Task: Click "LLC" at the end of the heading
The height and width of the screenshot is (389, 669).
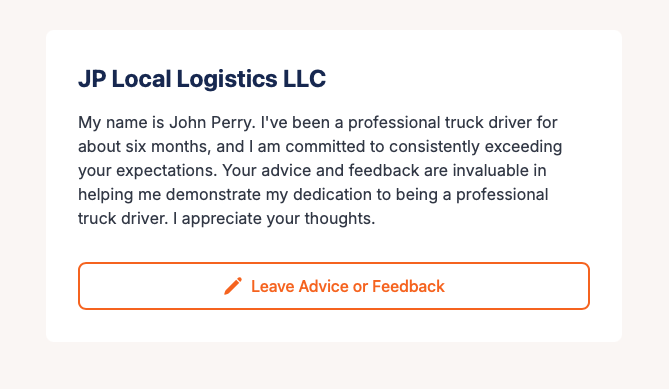Action: click(x=305, y=79)
